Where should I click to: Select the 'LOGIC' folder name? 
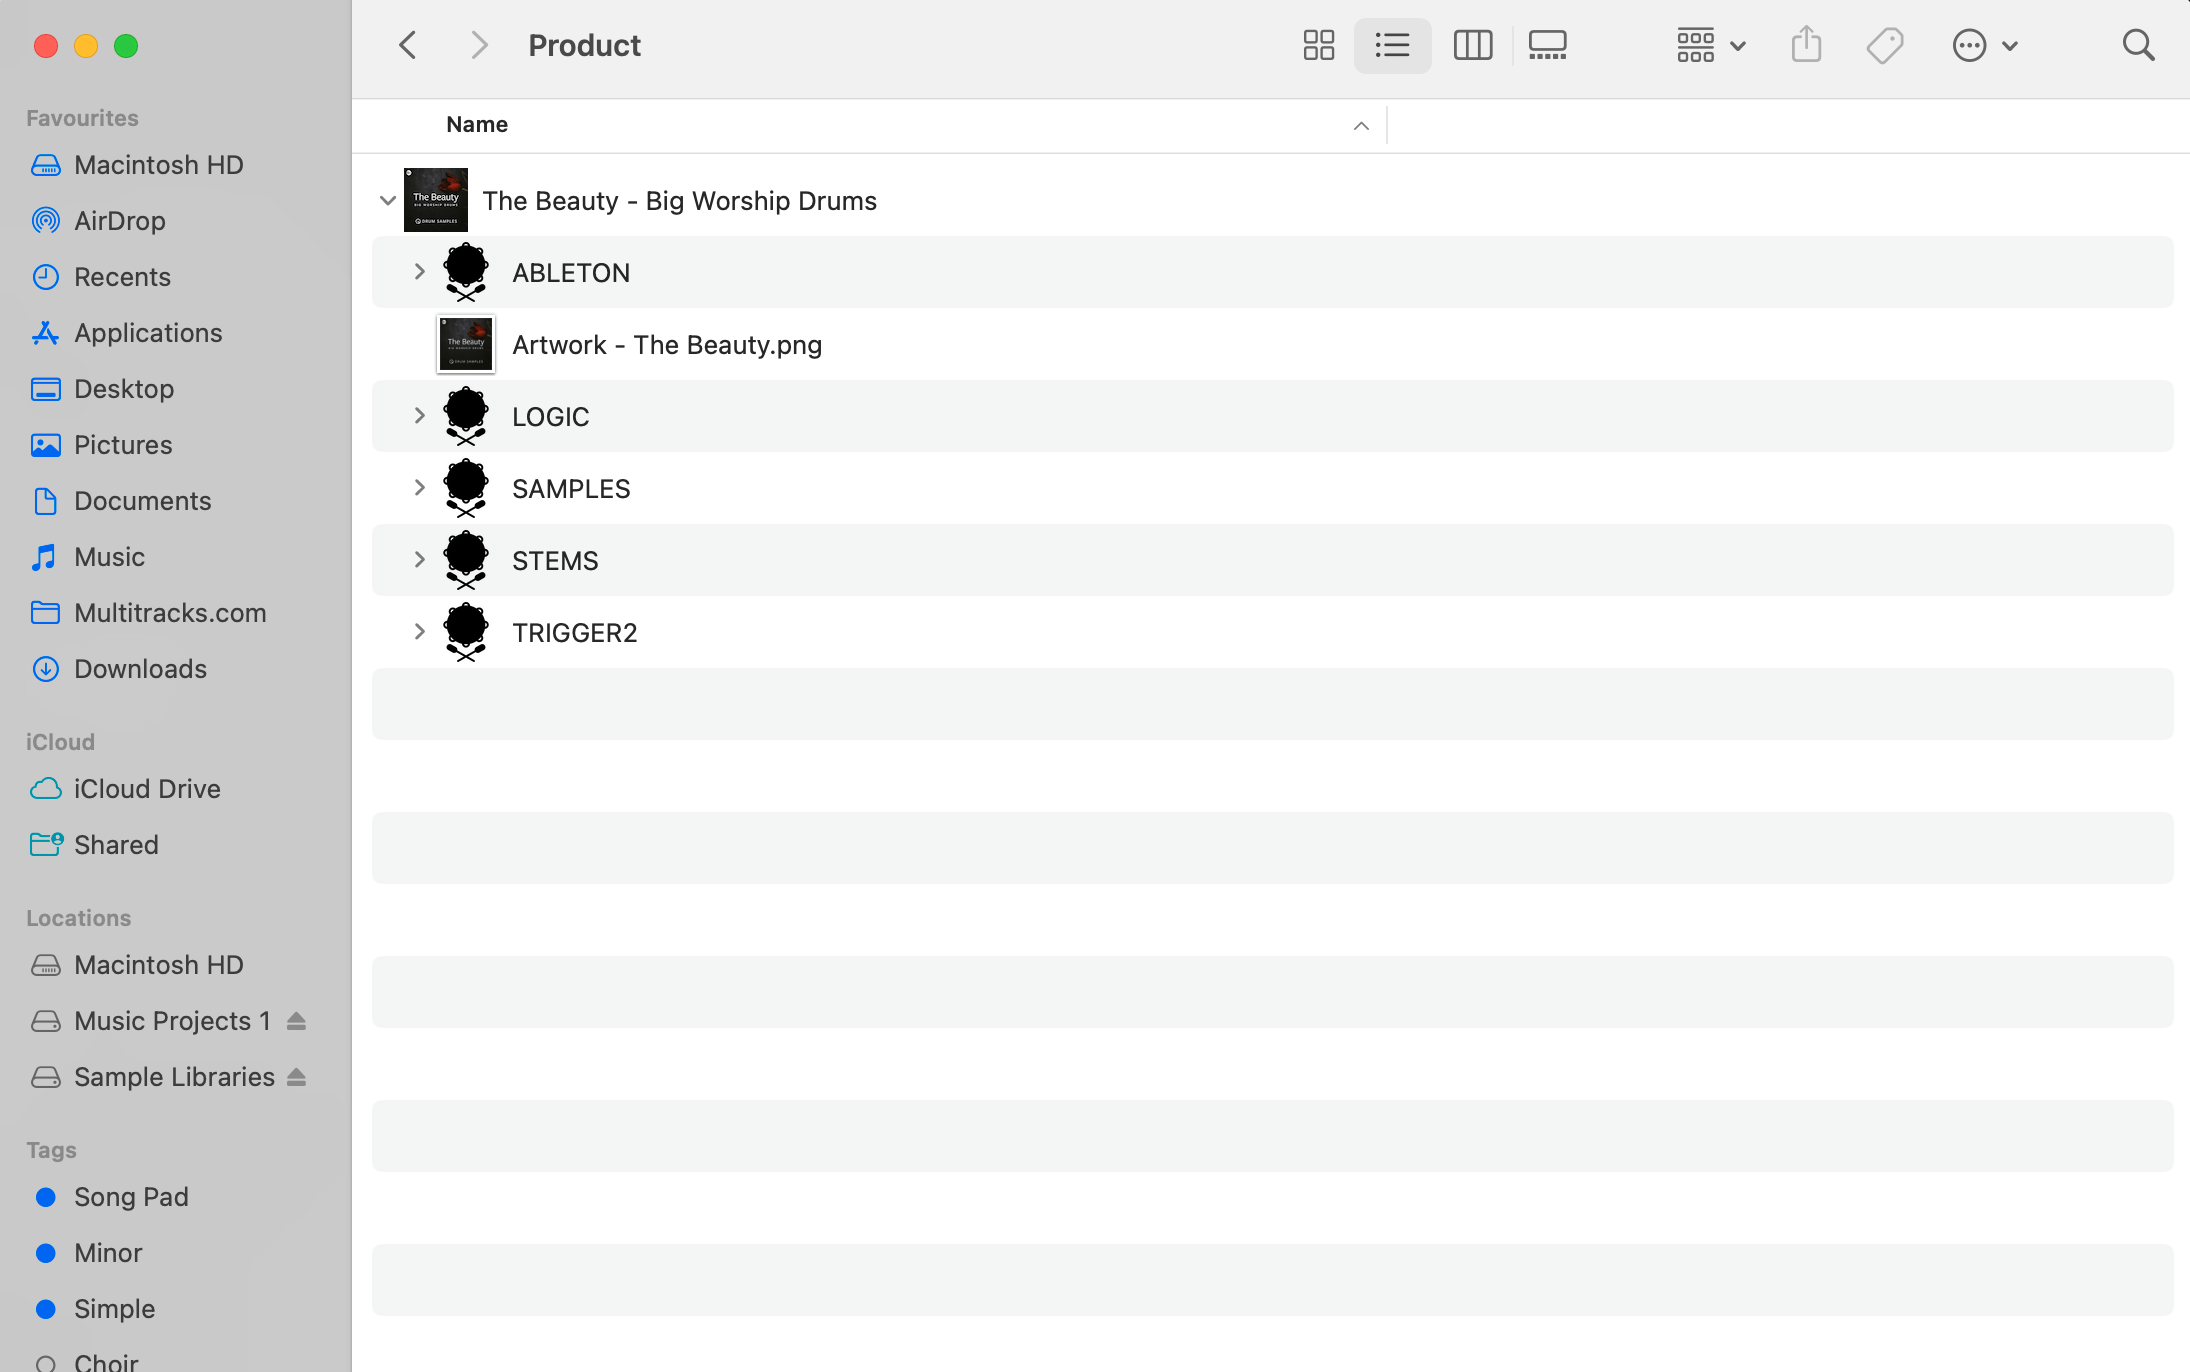551,417
